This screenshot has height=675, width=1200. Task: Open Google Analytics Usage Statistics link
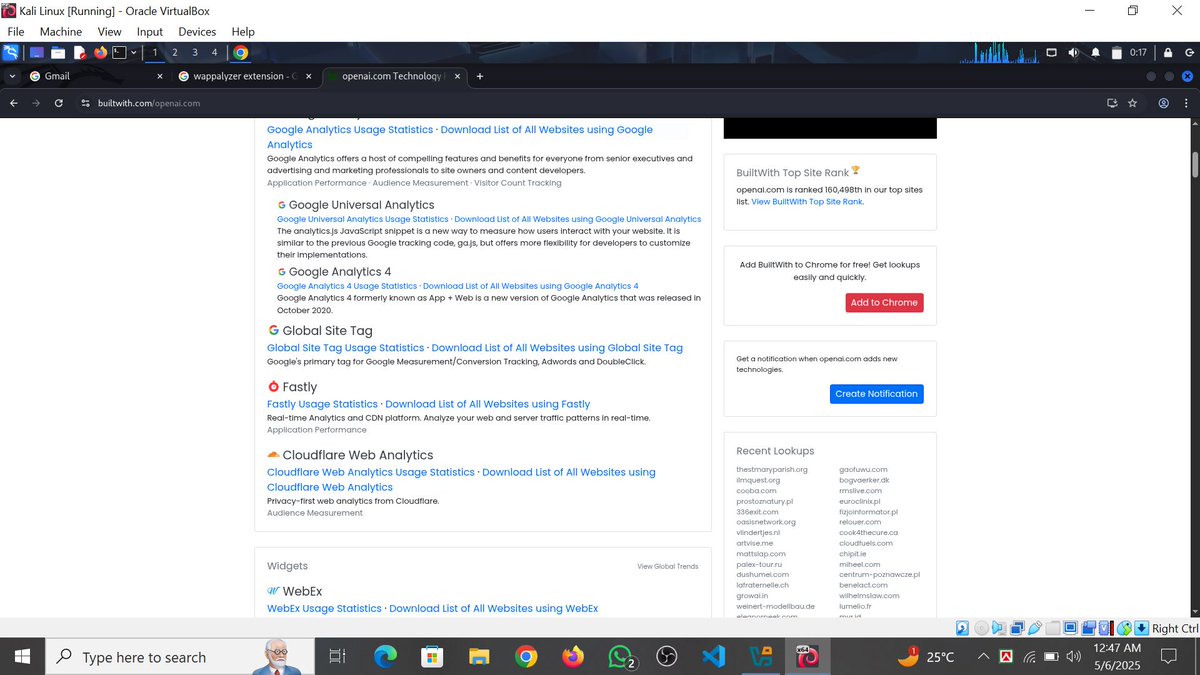click(350, 130)
